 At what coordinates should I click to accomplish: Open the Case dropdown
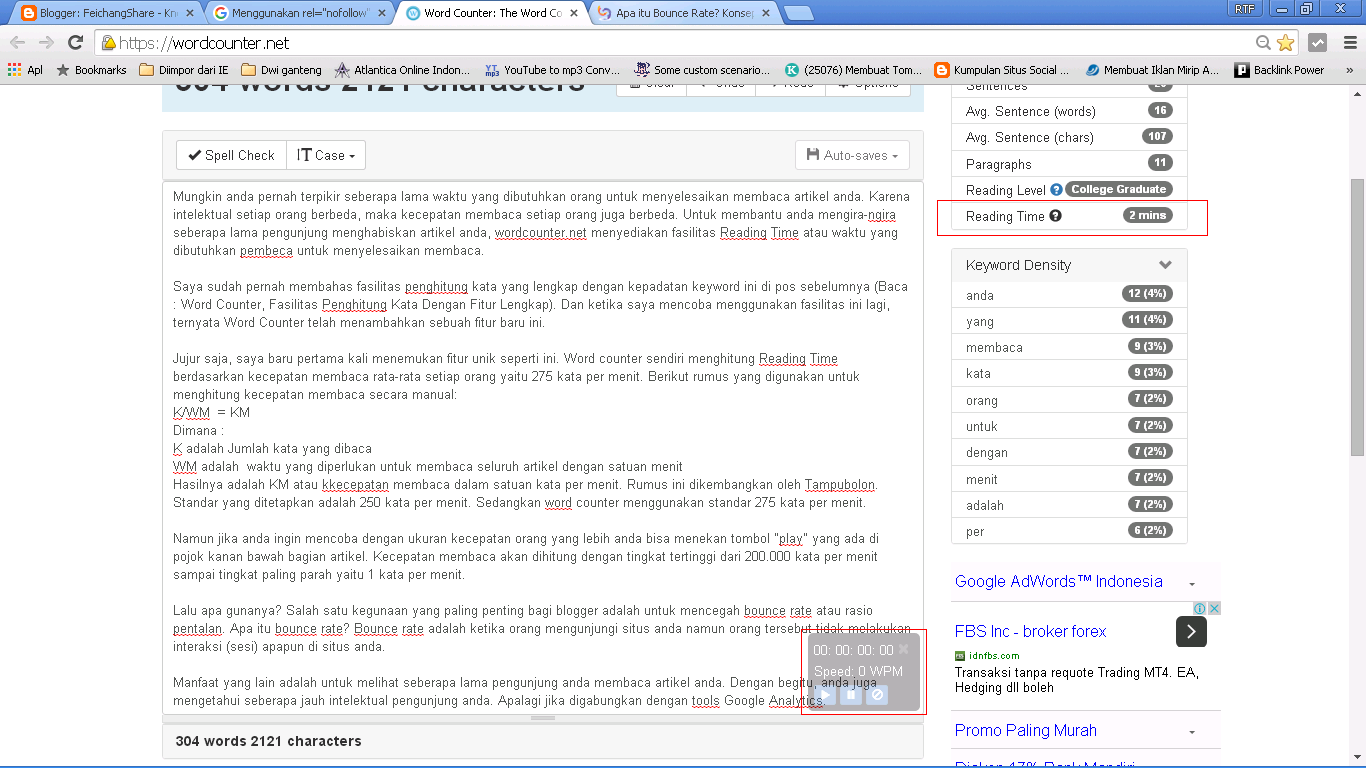click(326, 155)
